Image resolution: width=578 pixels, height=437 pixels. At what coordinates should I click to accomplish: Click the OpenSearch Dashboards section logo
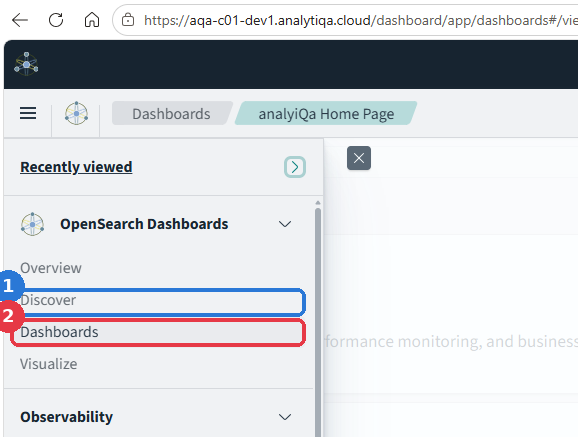[32, 224]
